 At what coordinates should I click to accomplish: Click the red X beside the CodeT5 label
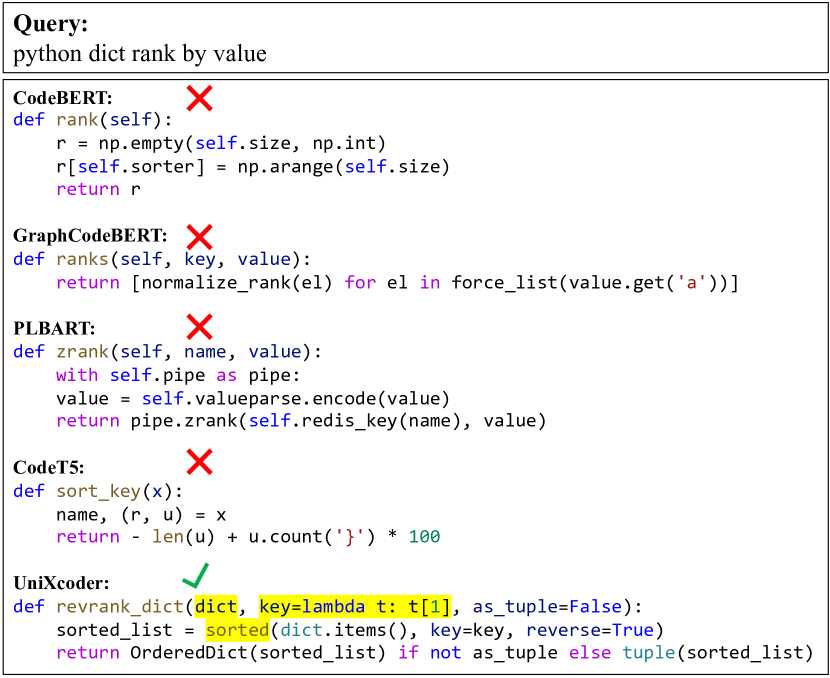pos(200,462)
